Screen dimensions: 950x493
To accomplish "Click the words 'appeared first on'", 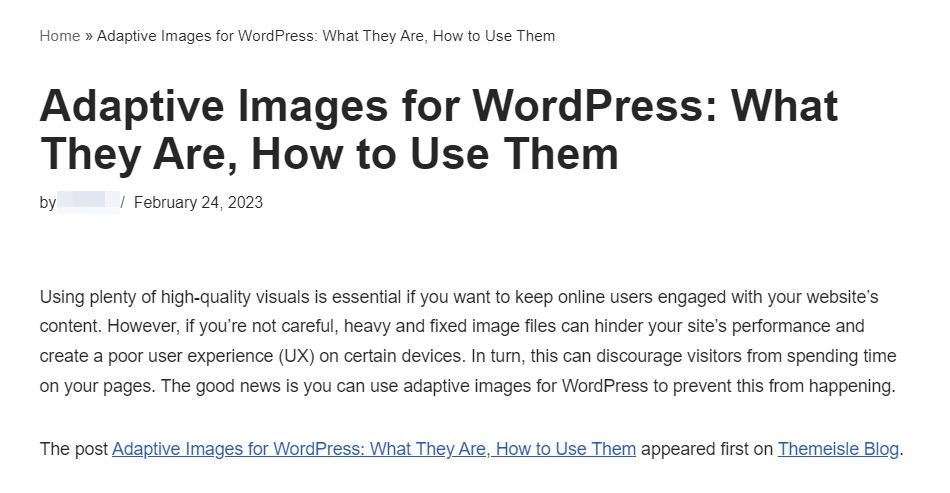I will click(706, 449).
